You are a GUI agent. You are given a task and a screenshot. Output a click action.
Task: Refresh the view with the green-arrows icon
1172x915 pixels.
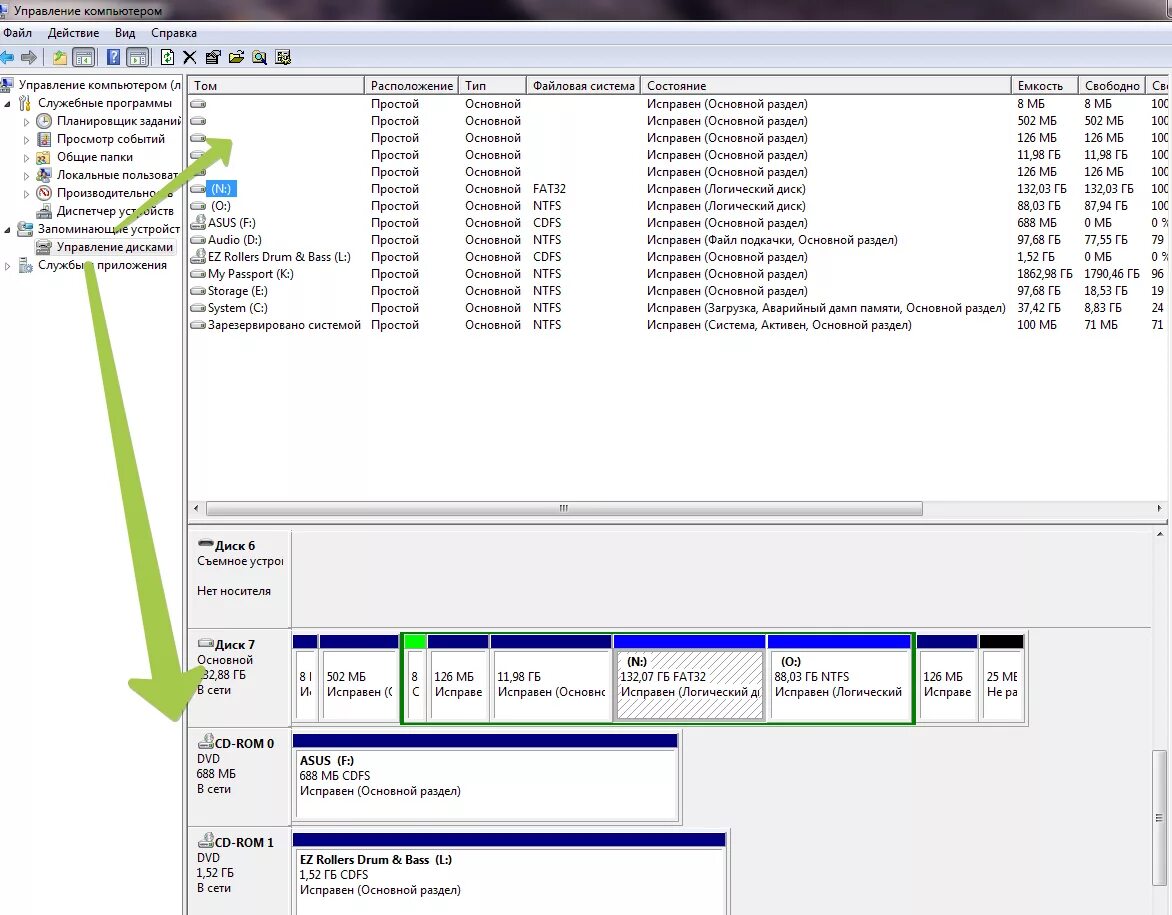tap(167, 57)
